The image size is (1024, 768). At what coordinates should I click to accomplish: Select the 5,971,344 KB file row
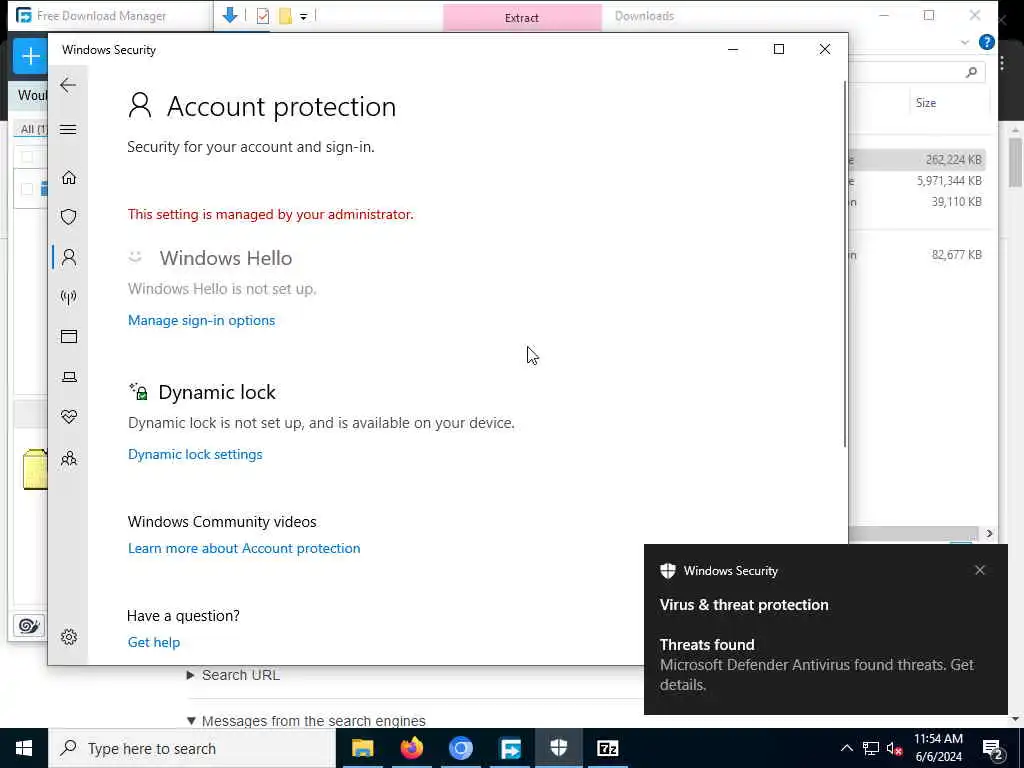click(917, 181)
